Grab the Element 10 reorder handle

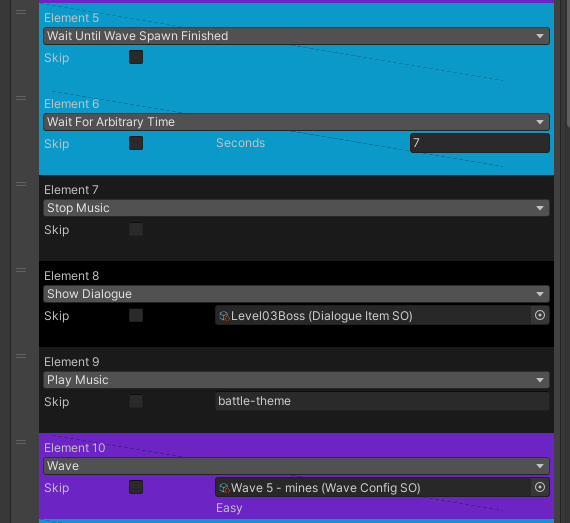point(21,442)
